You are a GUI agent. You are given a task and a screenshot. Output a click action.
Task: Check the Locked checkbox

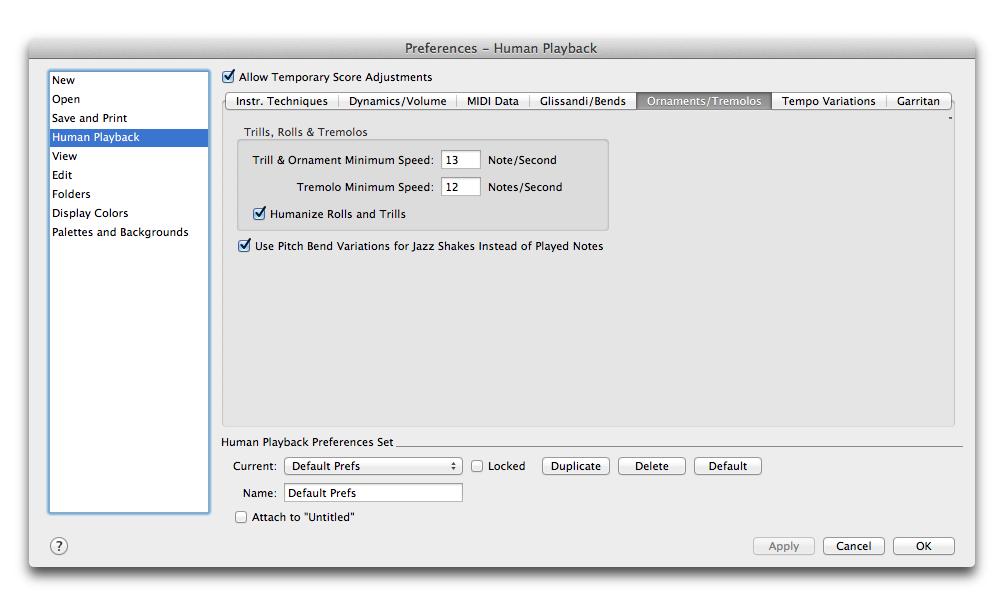coord(478,466)
